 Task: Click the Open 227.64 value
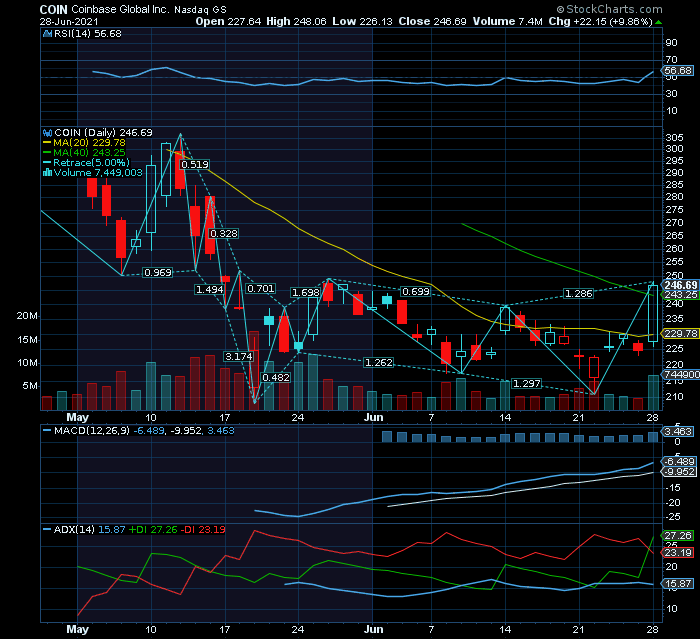228,21
